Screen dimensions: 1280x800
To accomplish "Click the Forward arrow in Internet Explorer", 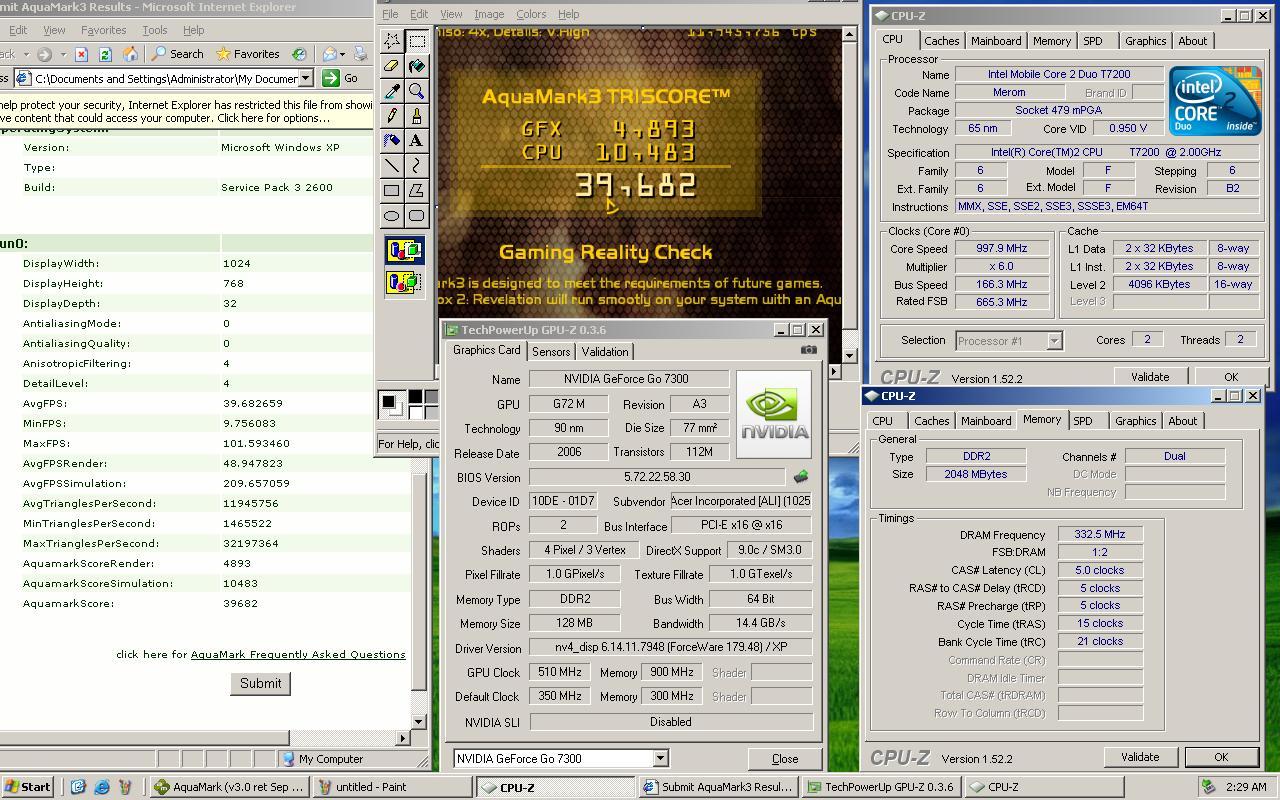I will pos(44,54).
